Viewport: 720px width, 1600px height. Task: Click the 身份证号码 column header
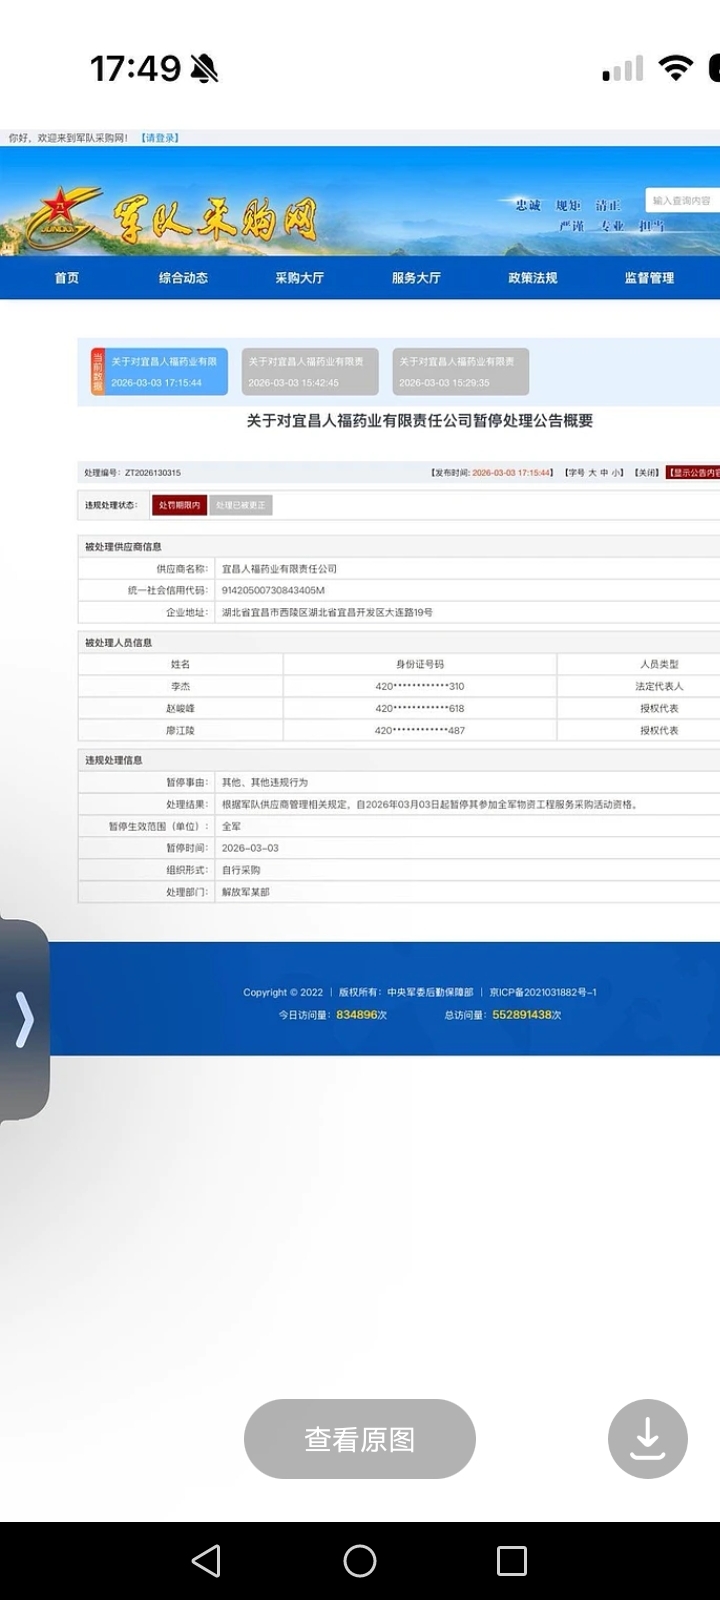(420, 665)
